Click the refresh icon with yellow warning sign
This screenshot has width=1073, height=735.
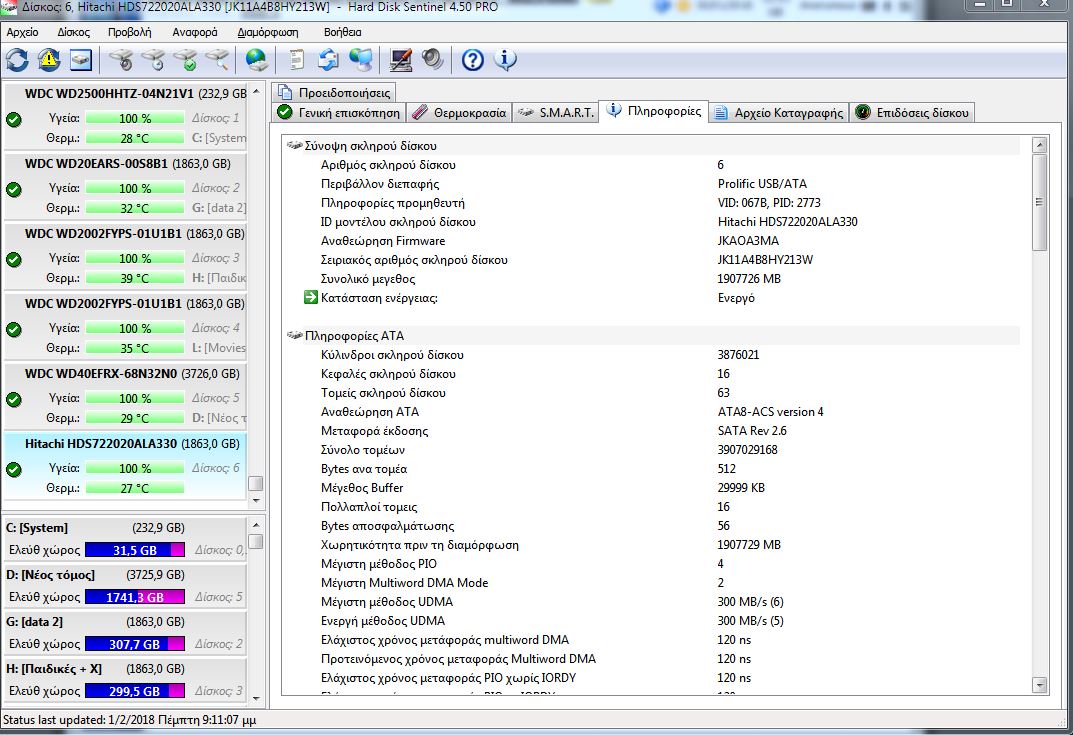coord(49,60)
